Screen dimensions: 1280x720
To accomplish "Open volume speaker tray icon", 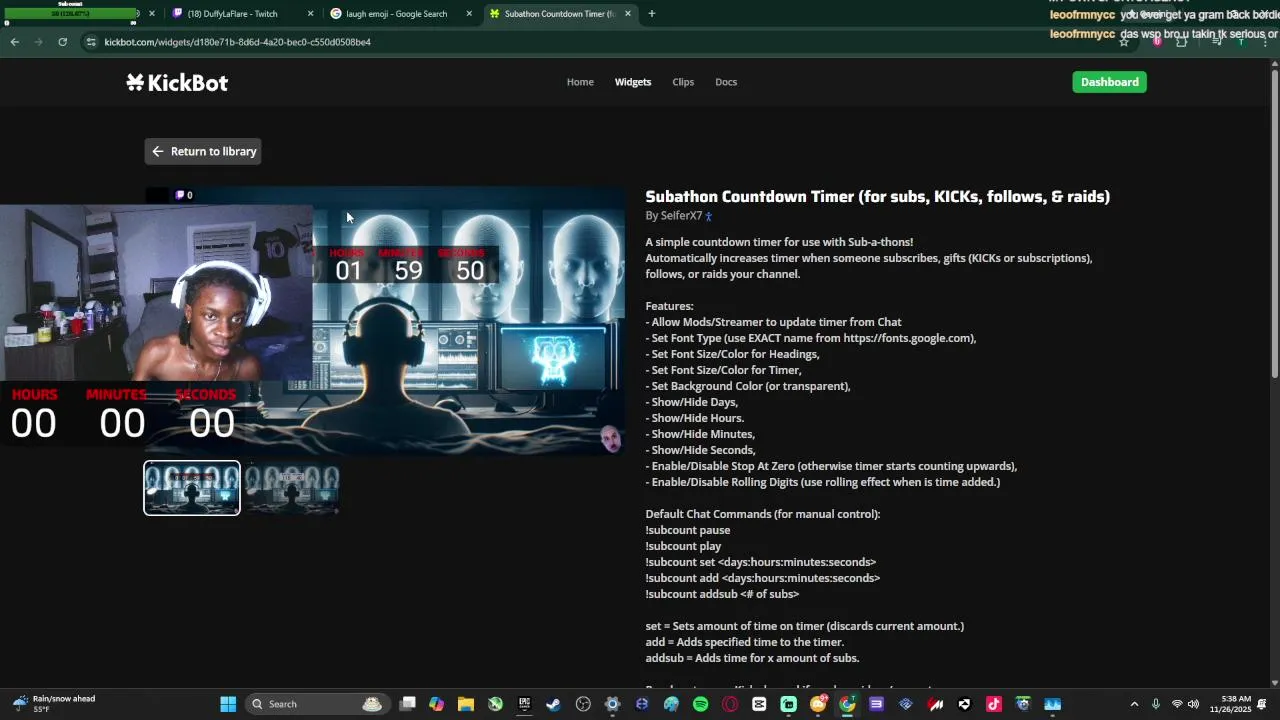I will [x=1193, y=704].
